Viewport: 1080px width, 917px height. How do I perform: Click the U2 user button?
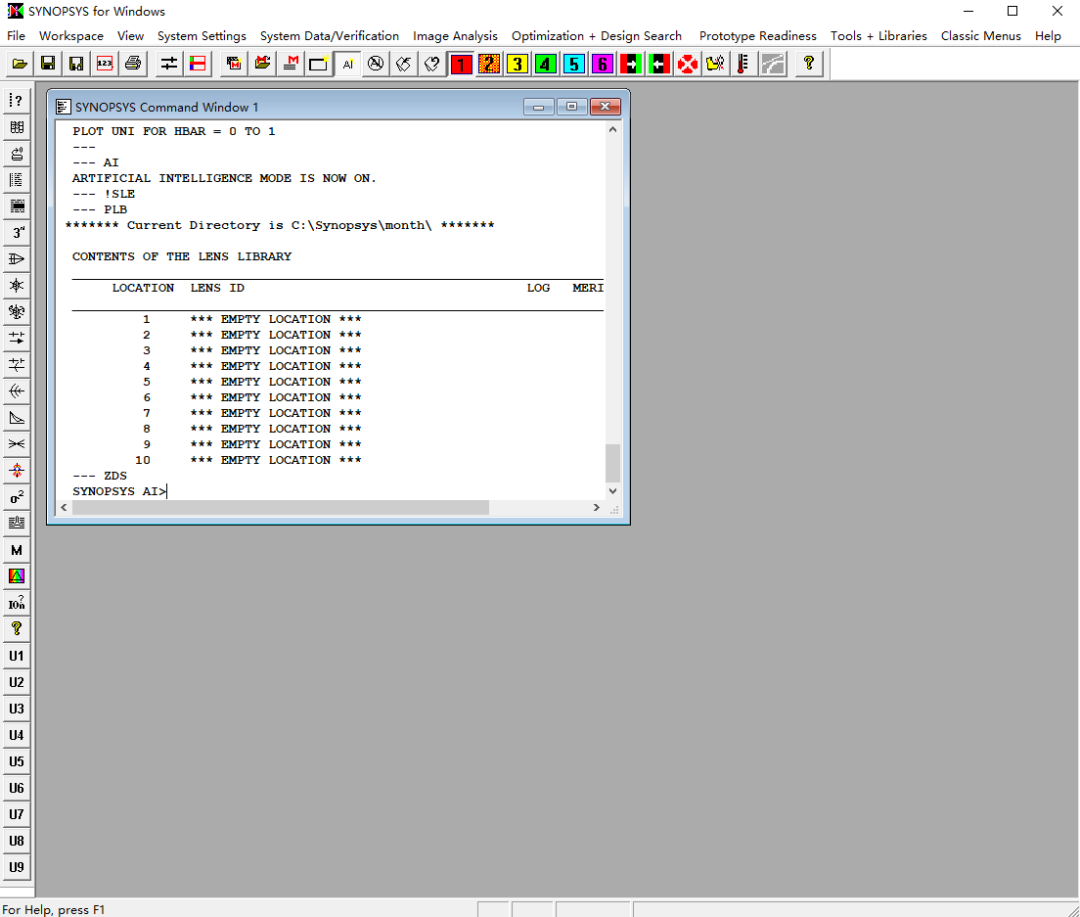pos(17,682)
